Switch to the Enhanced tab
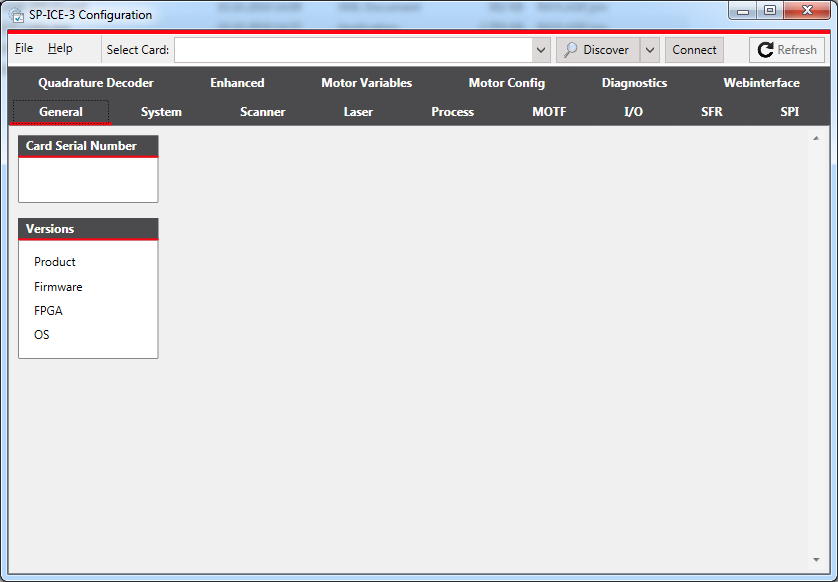 237,83
